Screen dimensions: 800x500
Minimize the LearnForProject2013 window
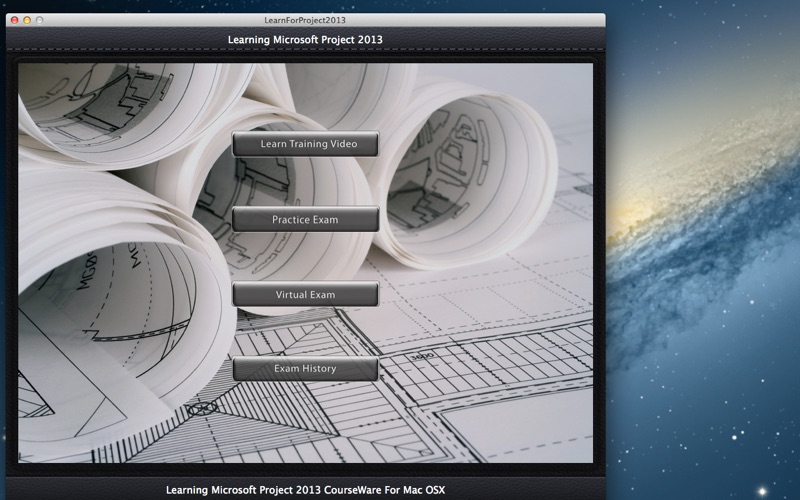[x=27, y=20]
